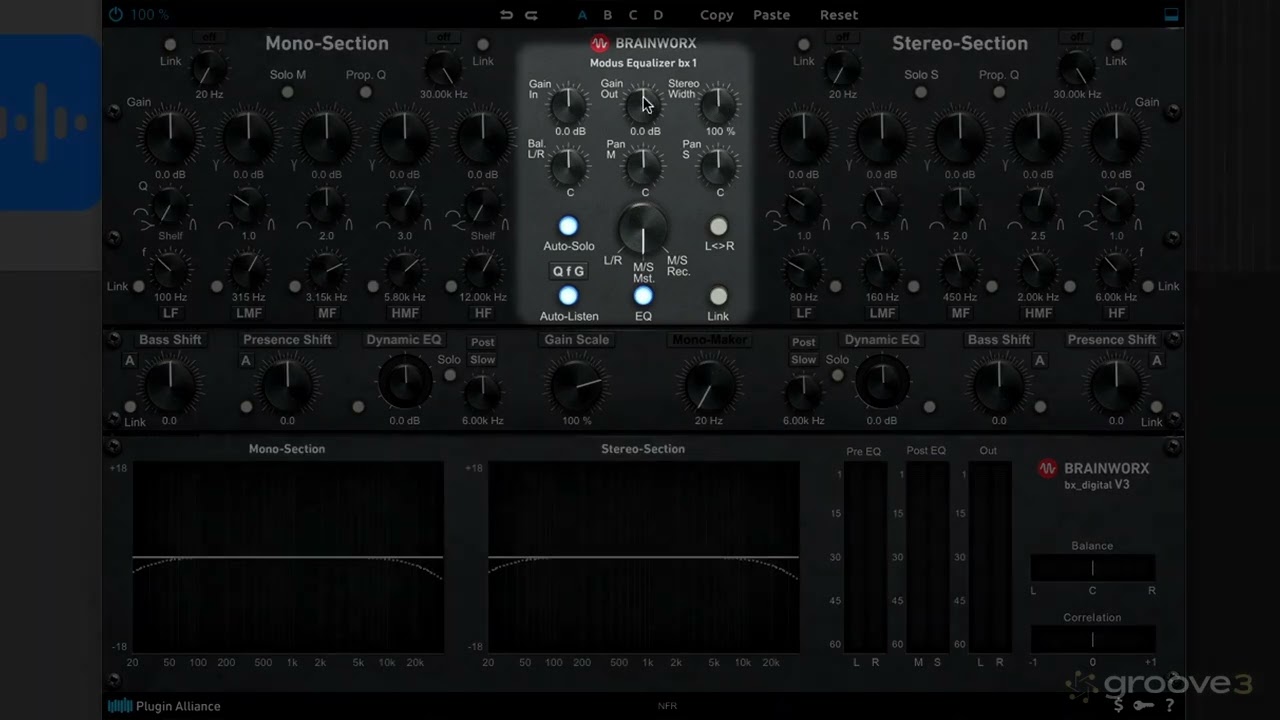Click the Mono Dynamic EQ Slow button
This screenshot has height=720, width=1280.
[x=483, y=360]
